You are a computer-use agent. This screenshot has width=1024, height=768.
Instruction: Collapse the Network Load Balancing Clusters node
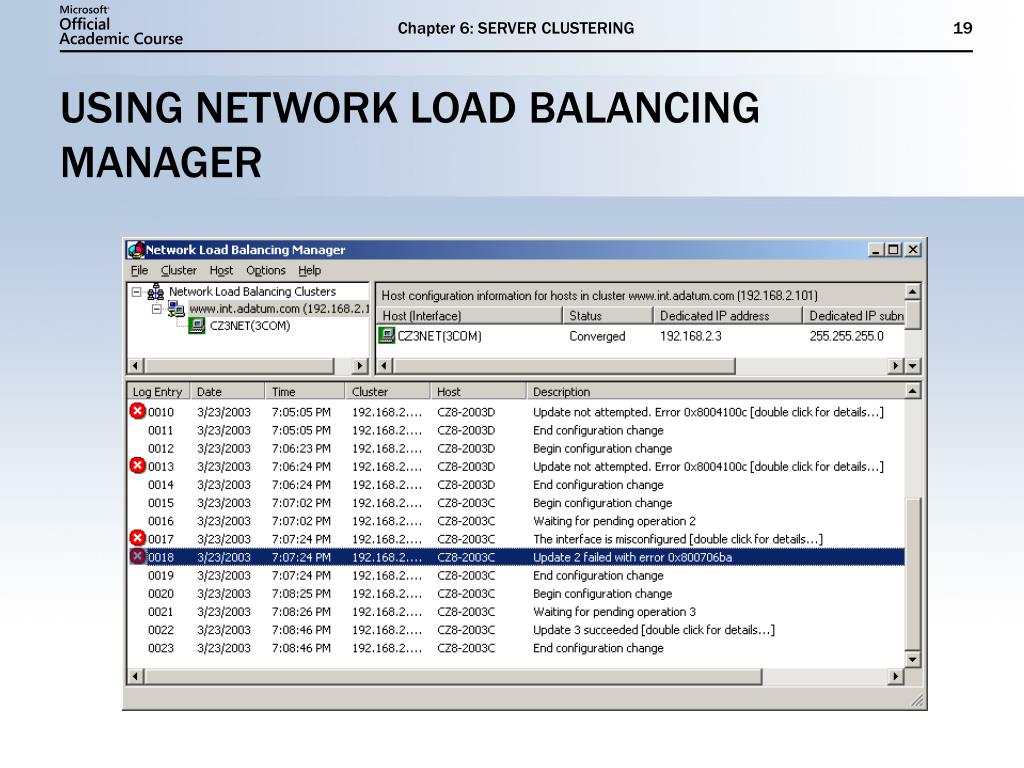tap(136, 292)
